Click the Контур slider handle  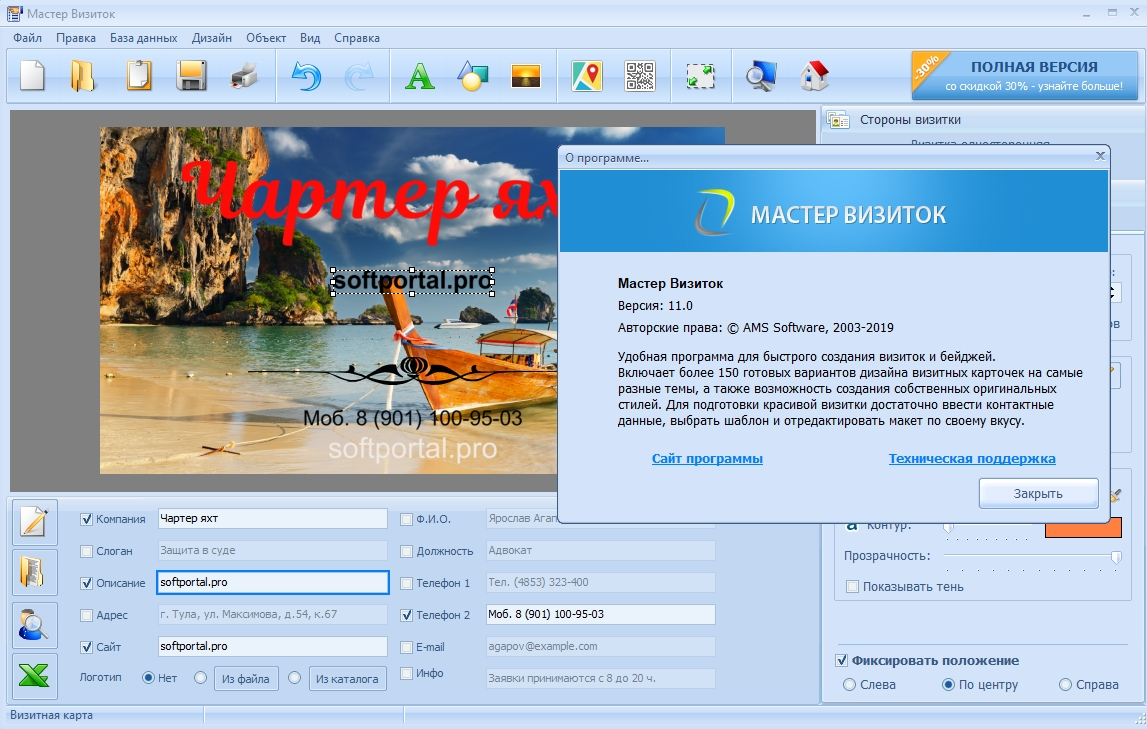coord(949,527)
